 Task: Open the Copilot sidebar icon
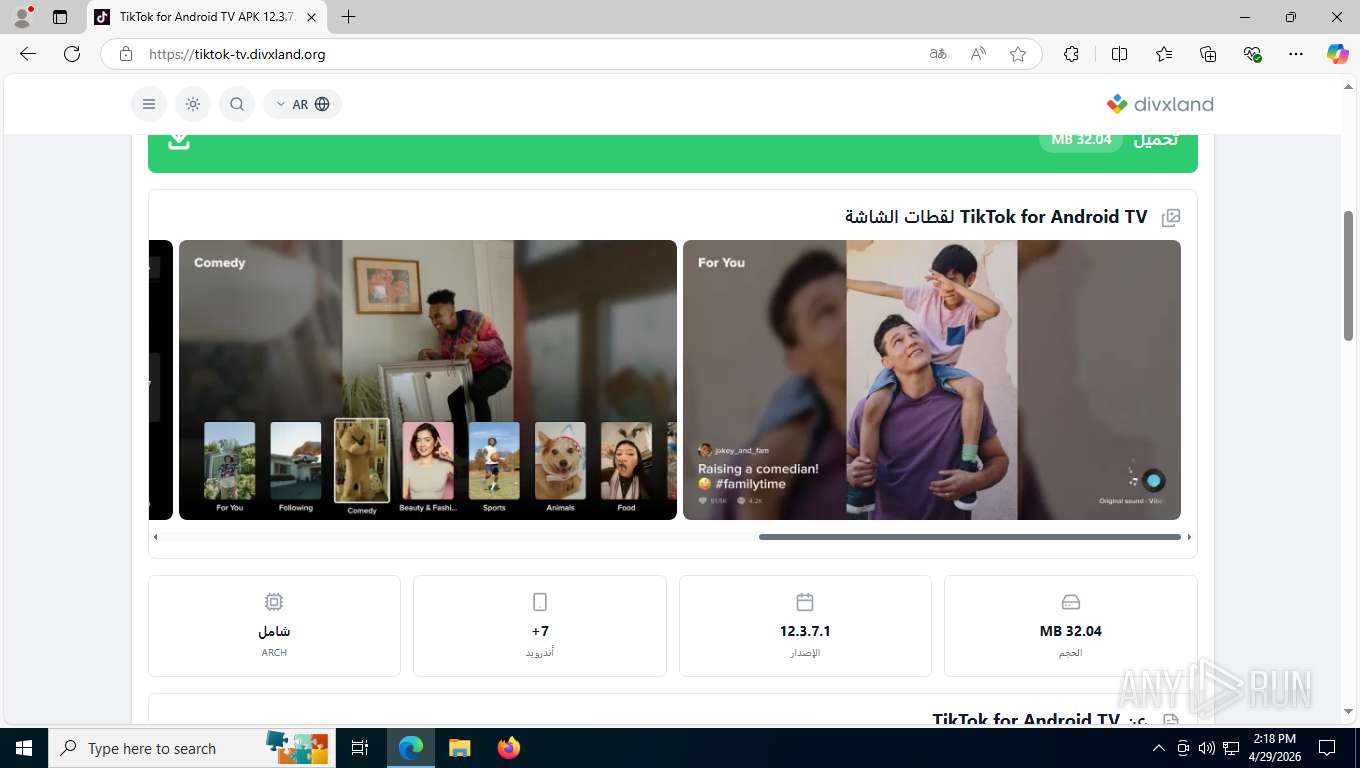coord(1338,54)
